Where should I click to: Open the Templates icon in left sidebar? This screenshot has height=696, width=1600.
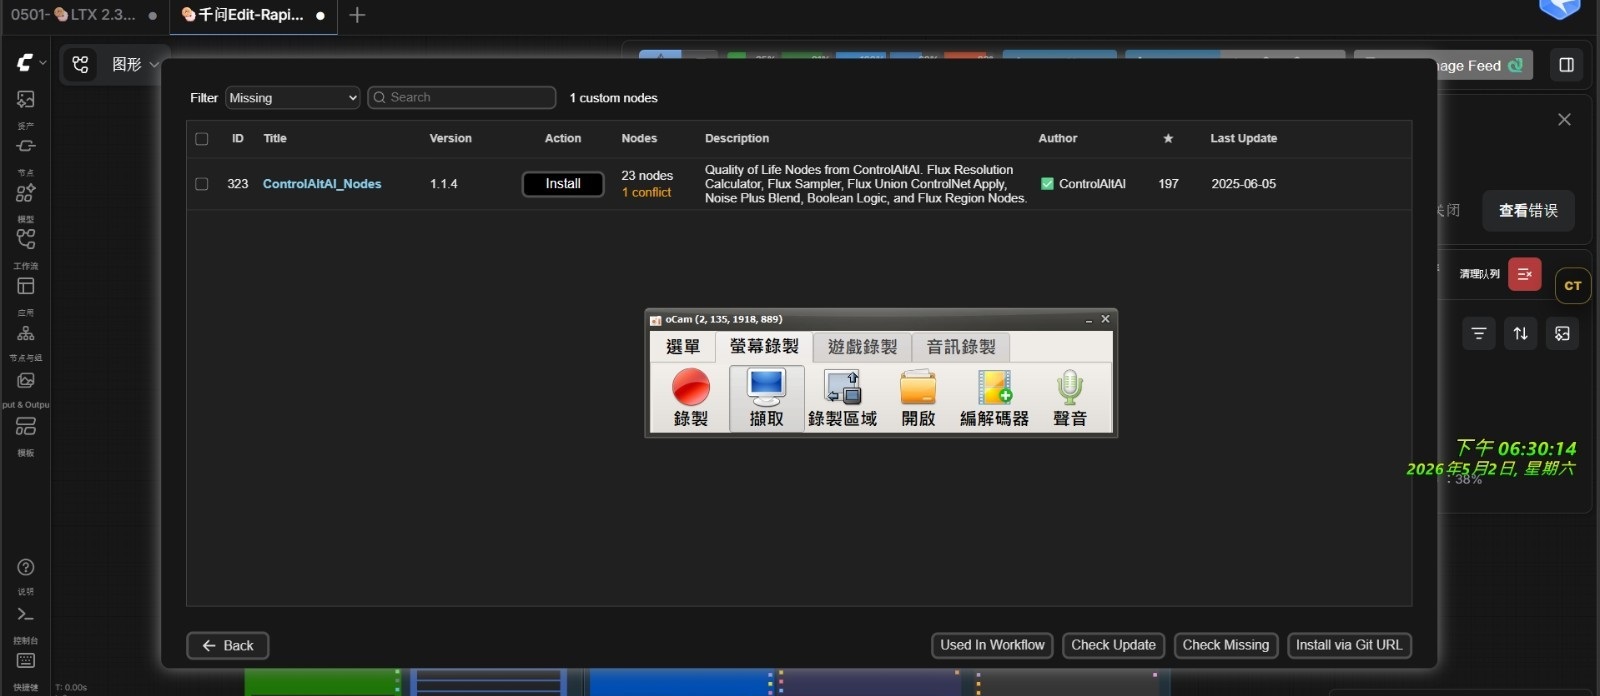point(26,427)
